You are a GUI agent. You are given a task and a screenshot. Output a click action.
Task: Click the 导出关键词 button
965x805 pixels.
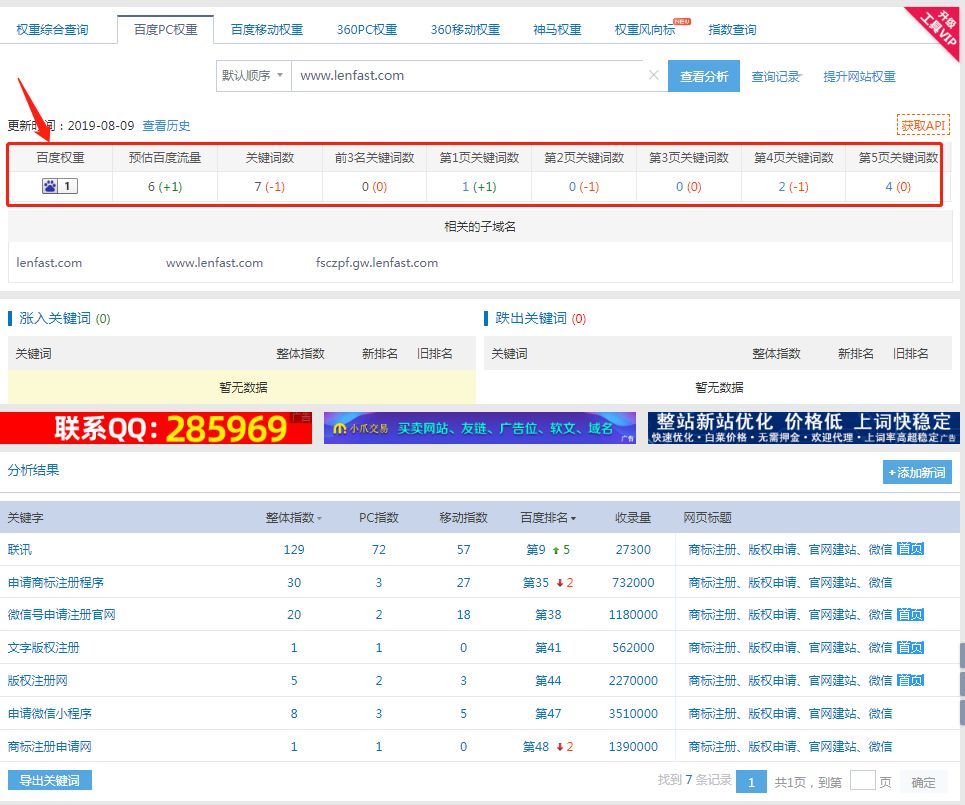coord(50,780)
